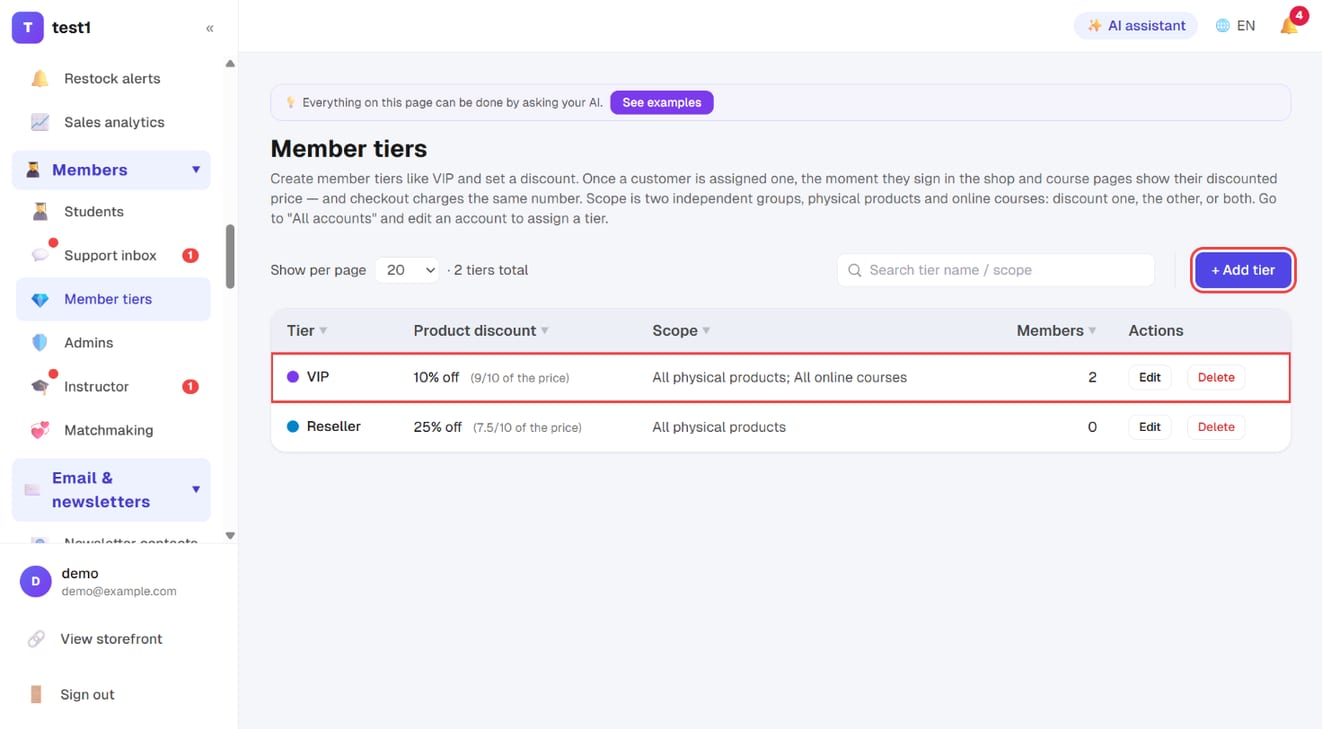The image size is (1322, 729).
Task: Open the Show per page dropdown
Action: tap(407, 270)
